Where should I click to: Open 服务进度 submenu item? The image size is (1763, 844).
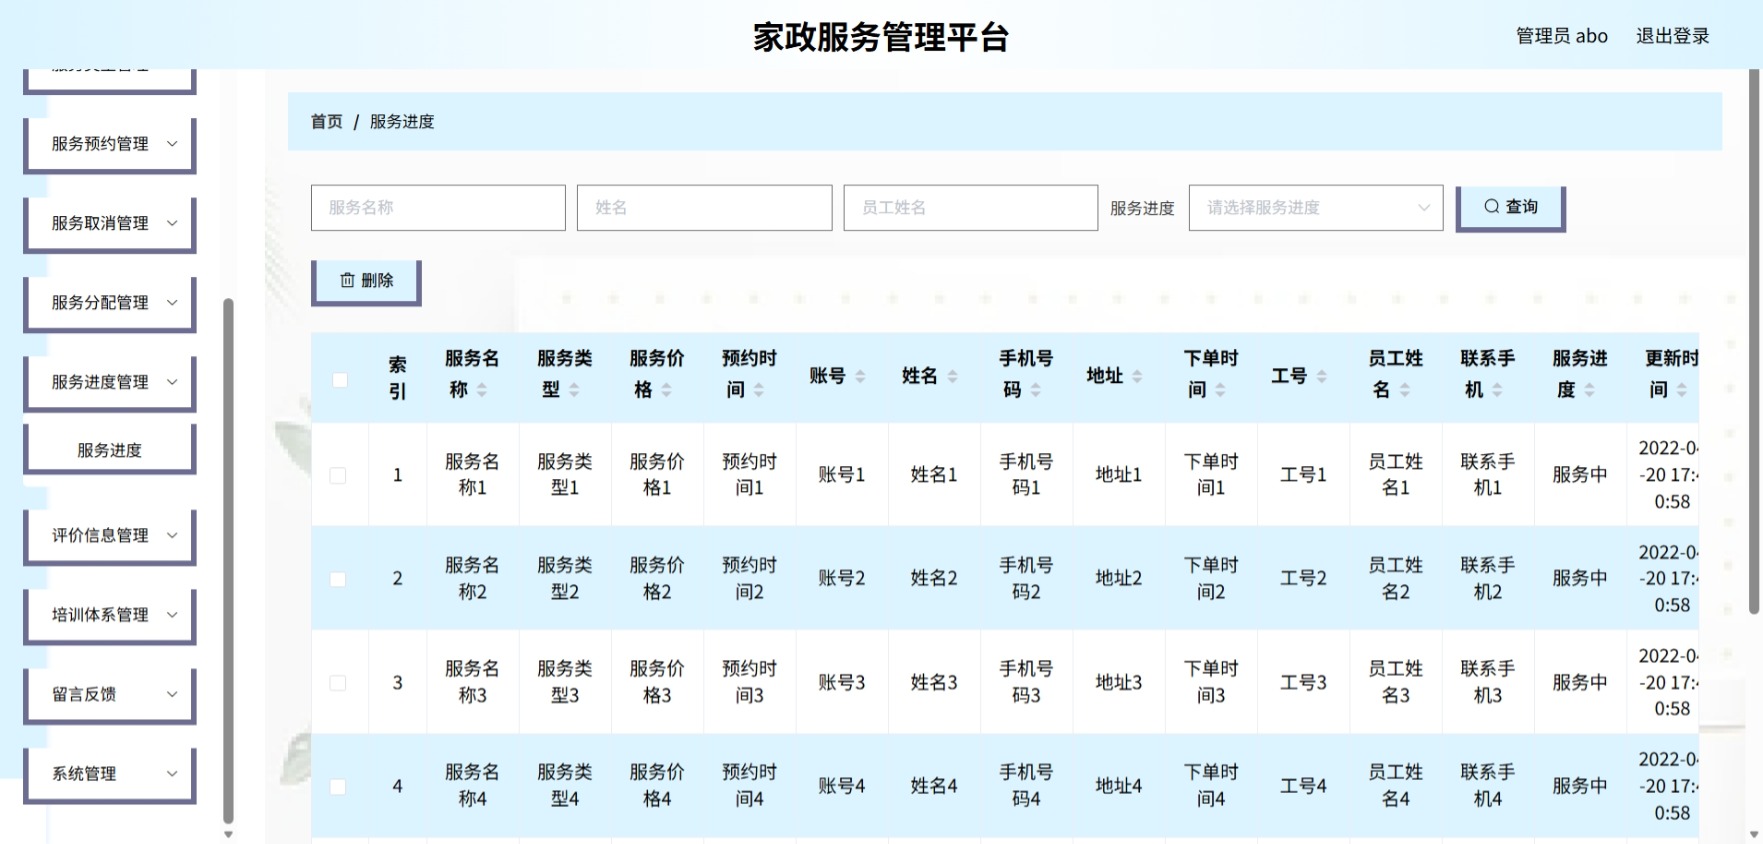109,450
